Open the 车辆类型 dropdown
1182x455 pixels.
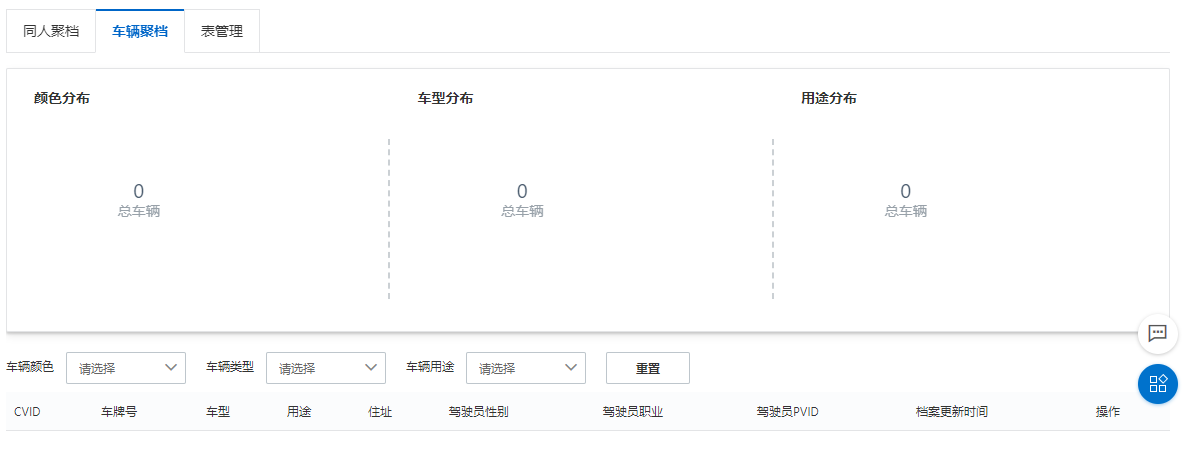[326, 368]
